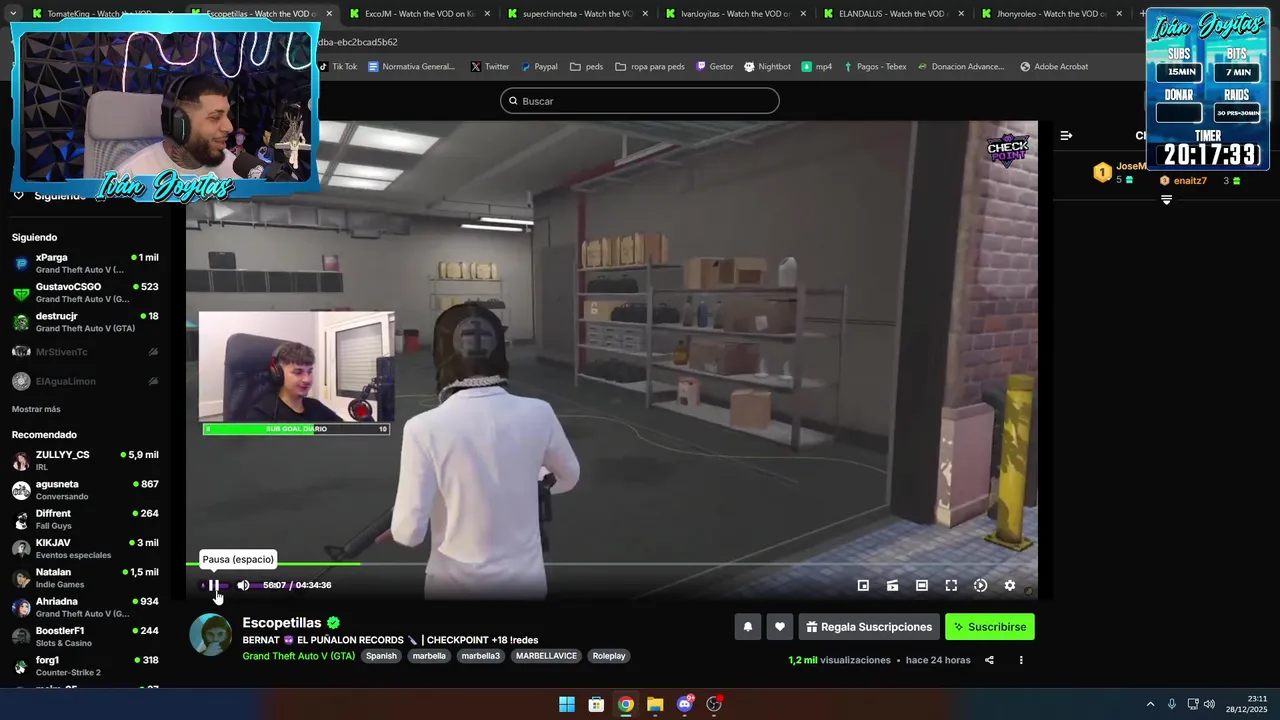Open Escopetillas channel avatar
This screenshot has width=1280, height=720.
point(211,635)
